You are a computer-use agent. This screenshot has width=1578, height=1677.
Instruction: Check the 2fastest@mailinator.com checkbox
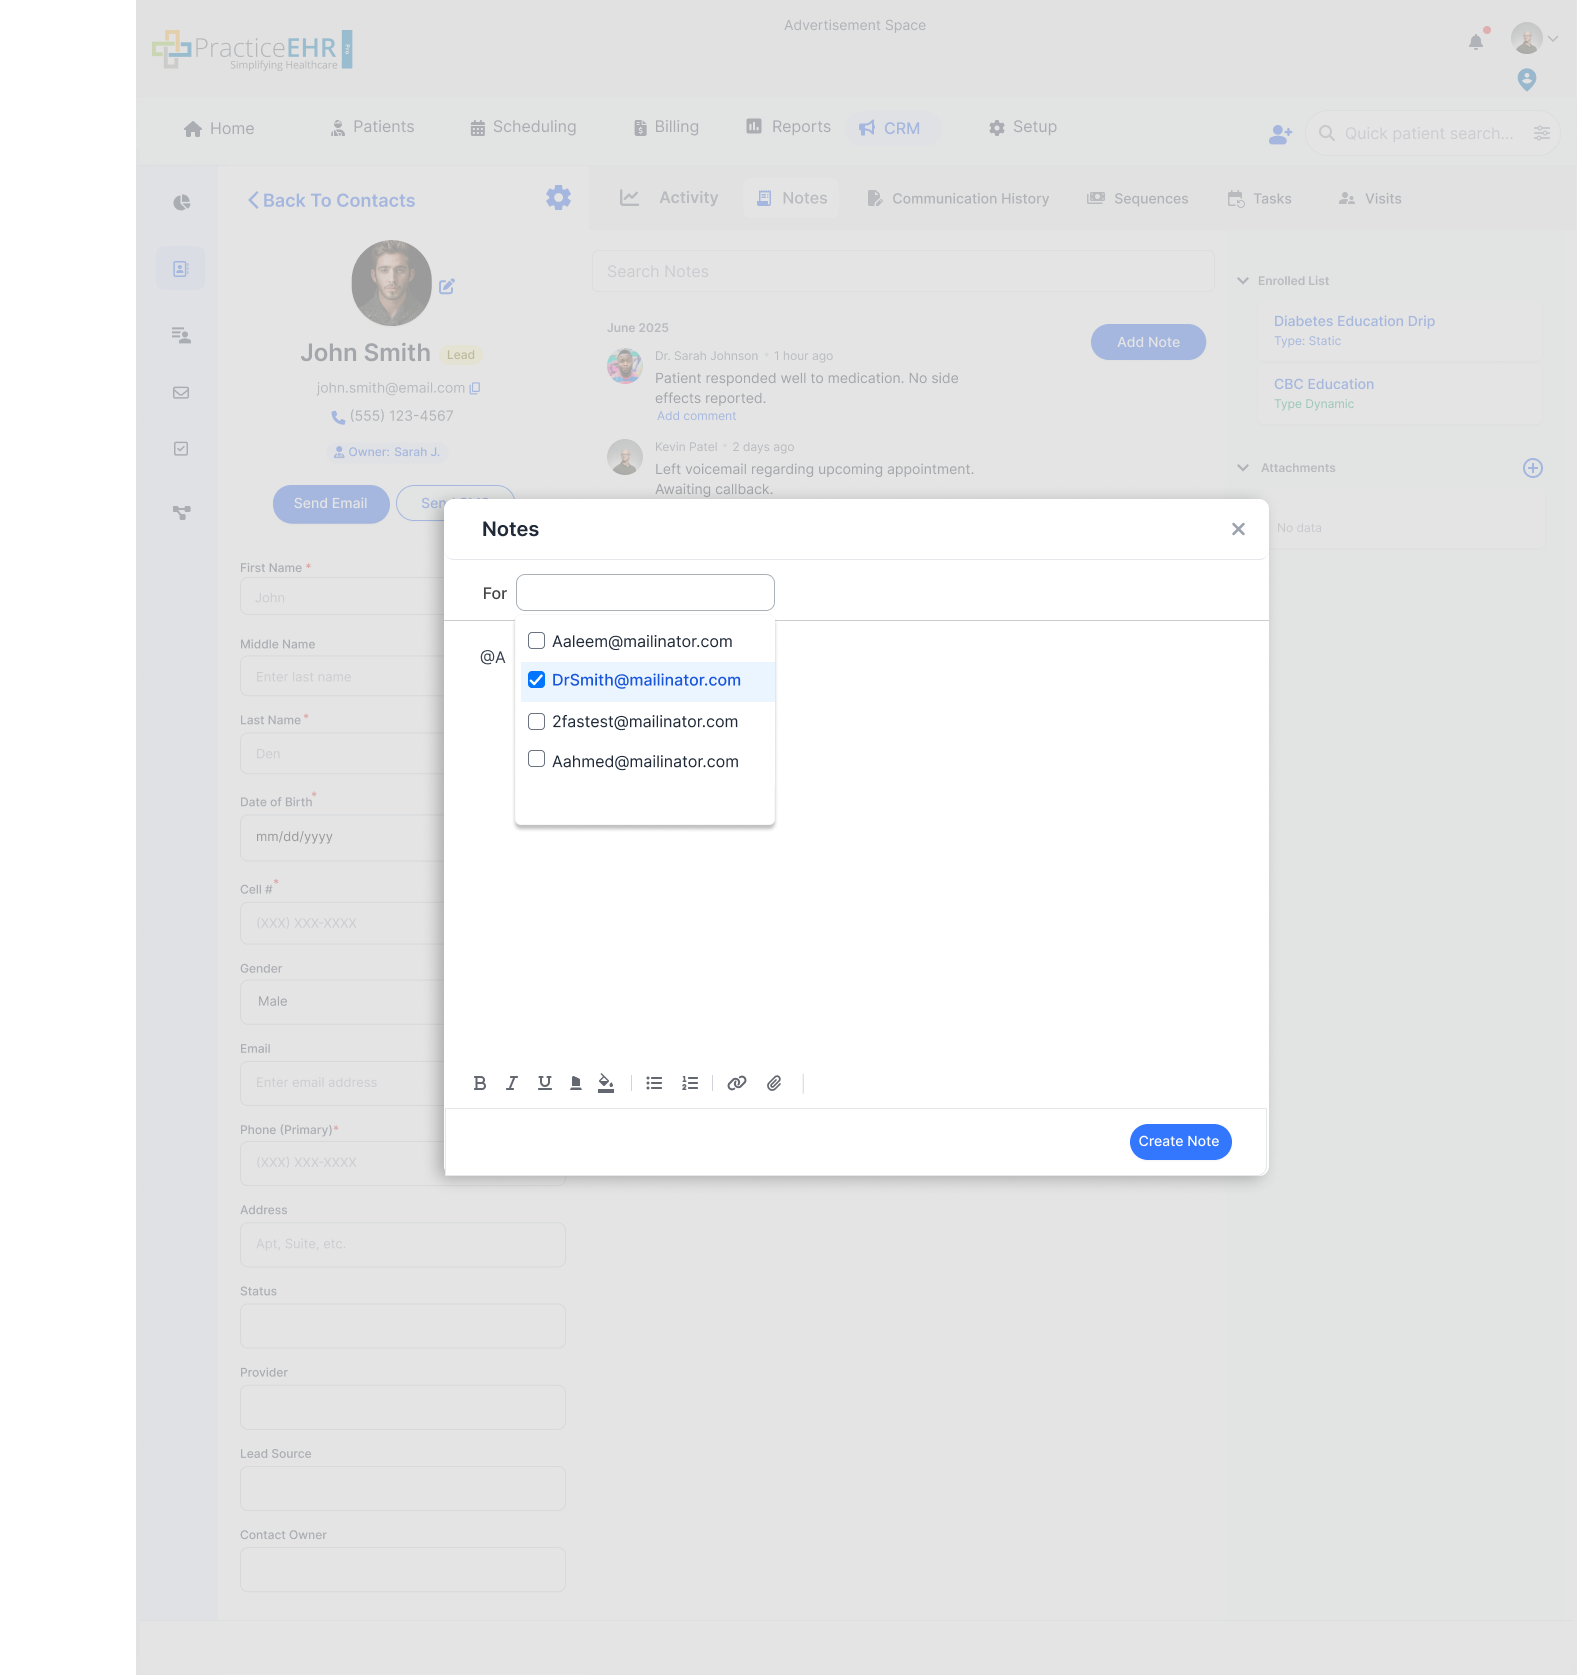tap(537, 721)
